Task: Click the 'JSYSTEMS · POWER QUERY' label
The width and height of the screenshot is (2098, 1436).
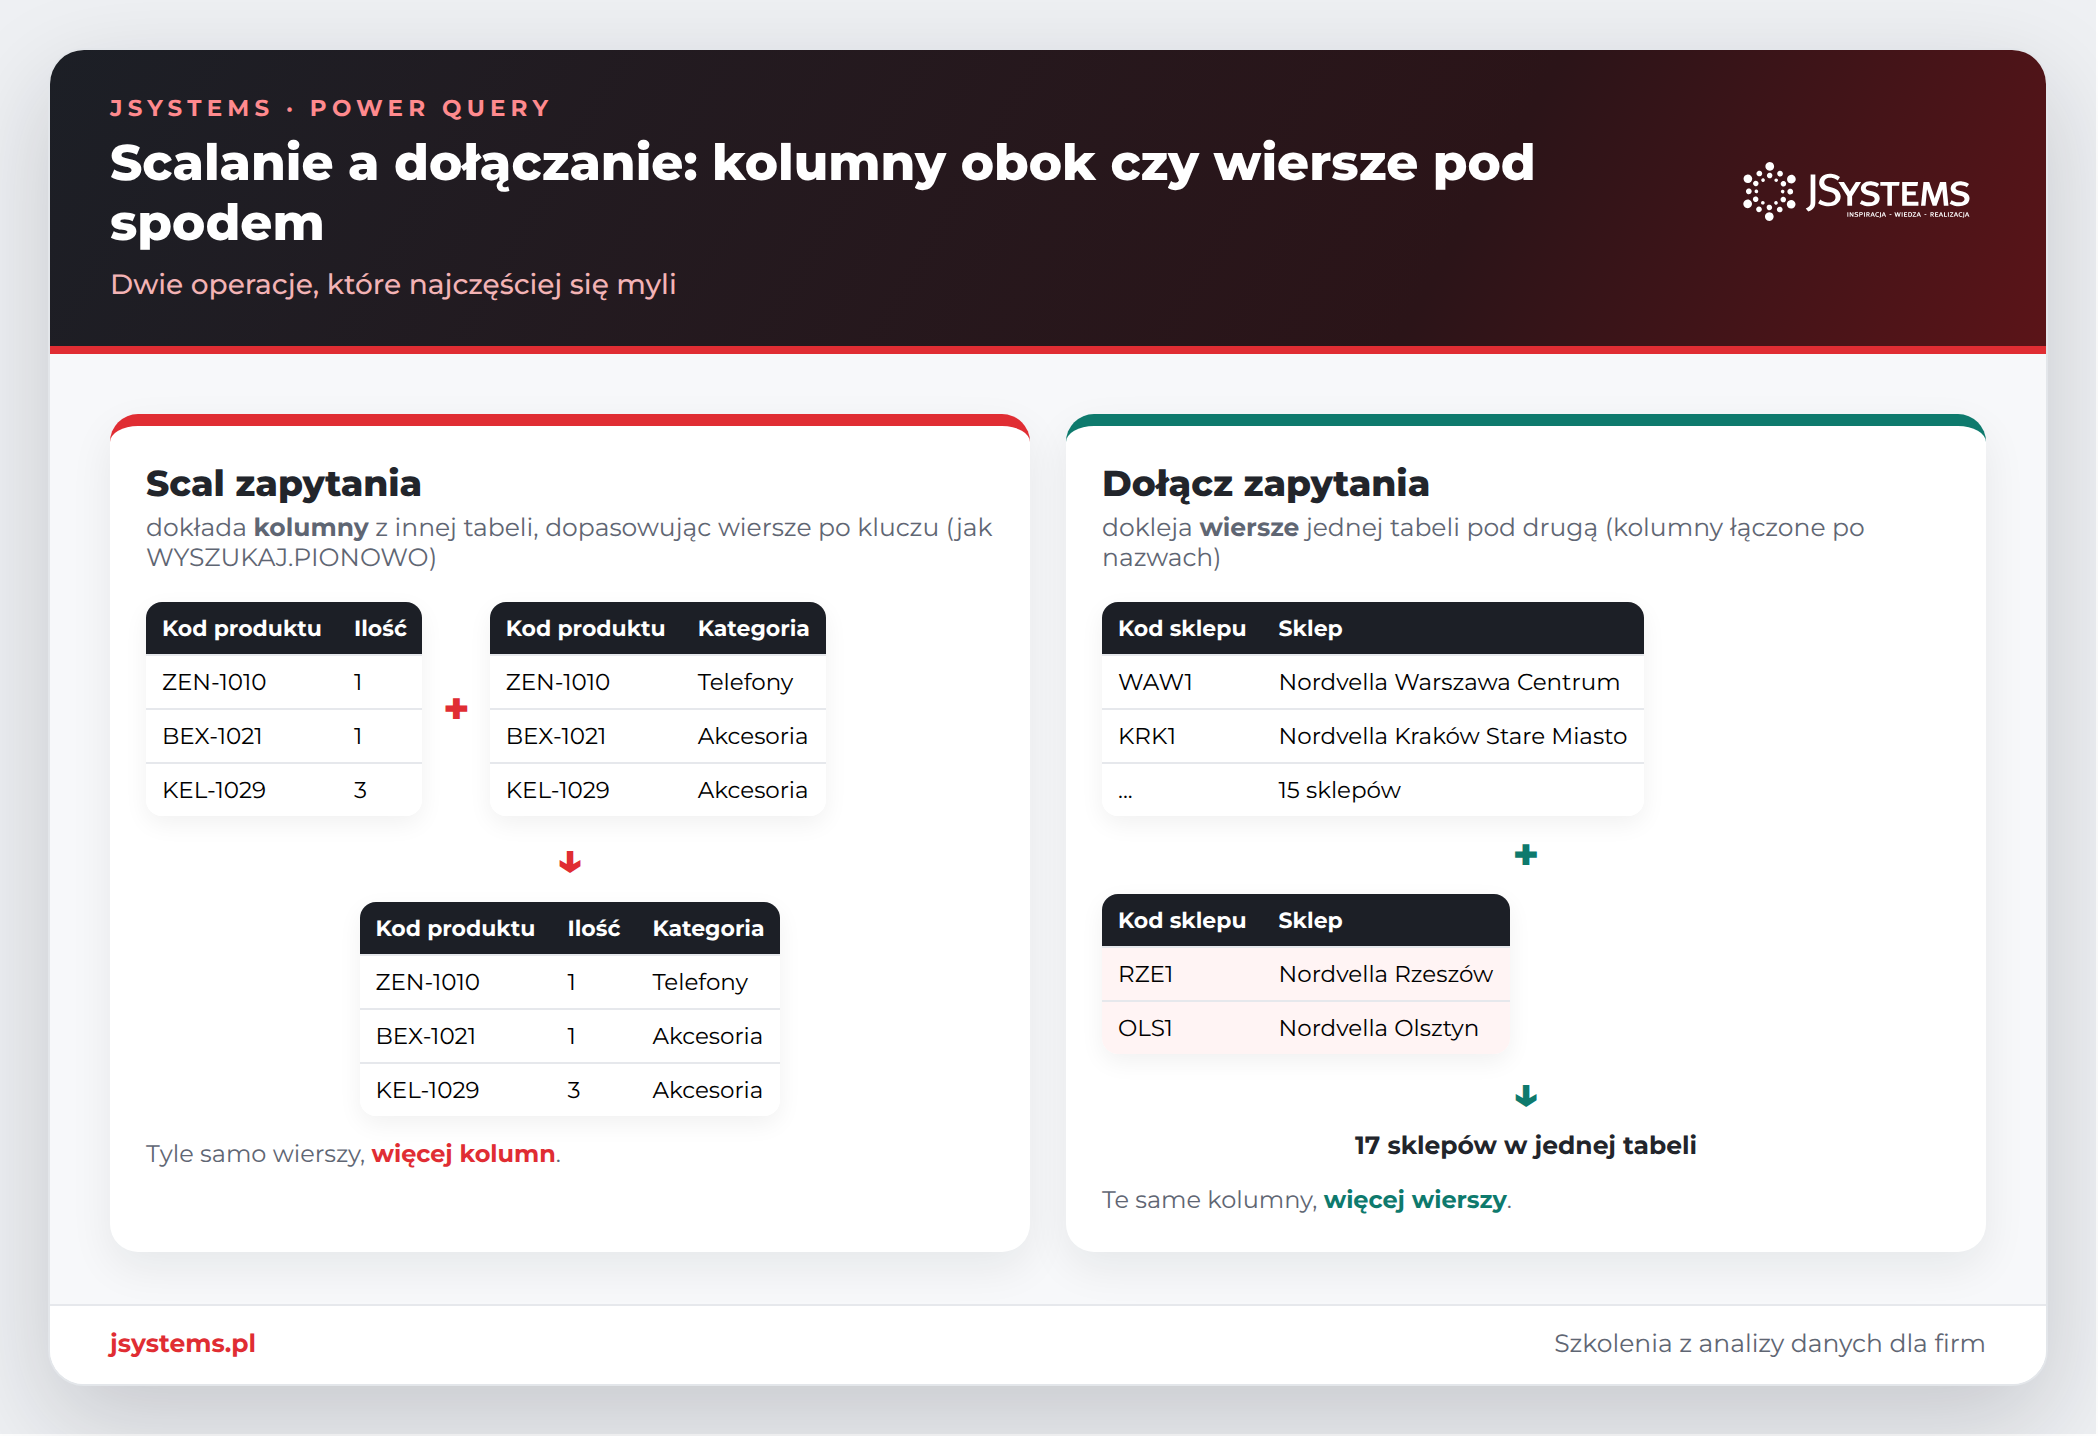Action: click(x=330, y=108)
